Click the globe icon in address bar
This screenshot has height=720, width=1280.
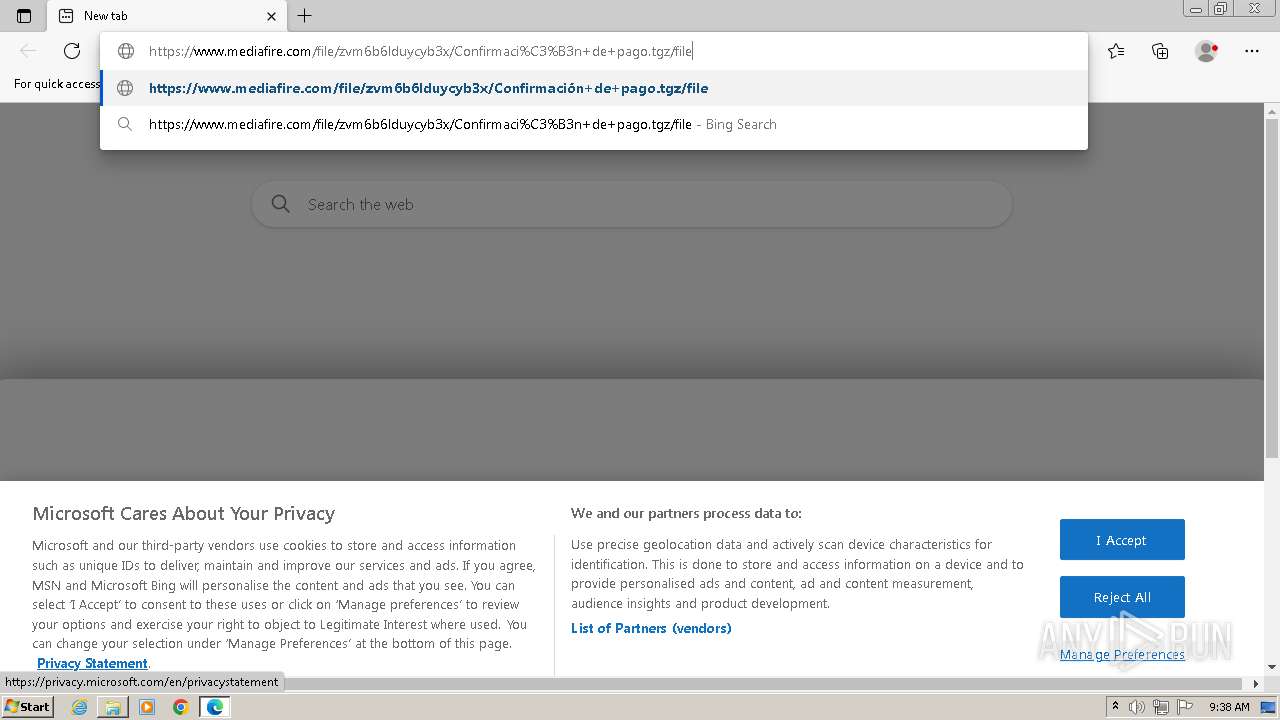pos(126,51)
